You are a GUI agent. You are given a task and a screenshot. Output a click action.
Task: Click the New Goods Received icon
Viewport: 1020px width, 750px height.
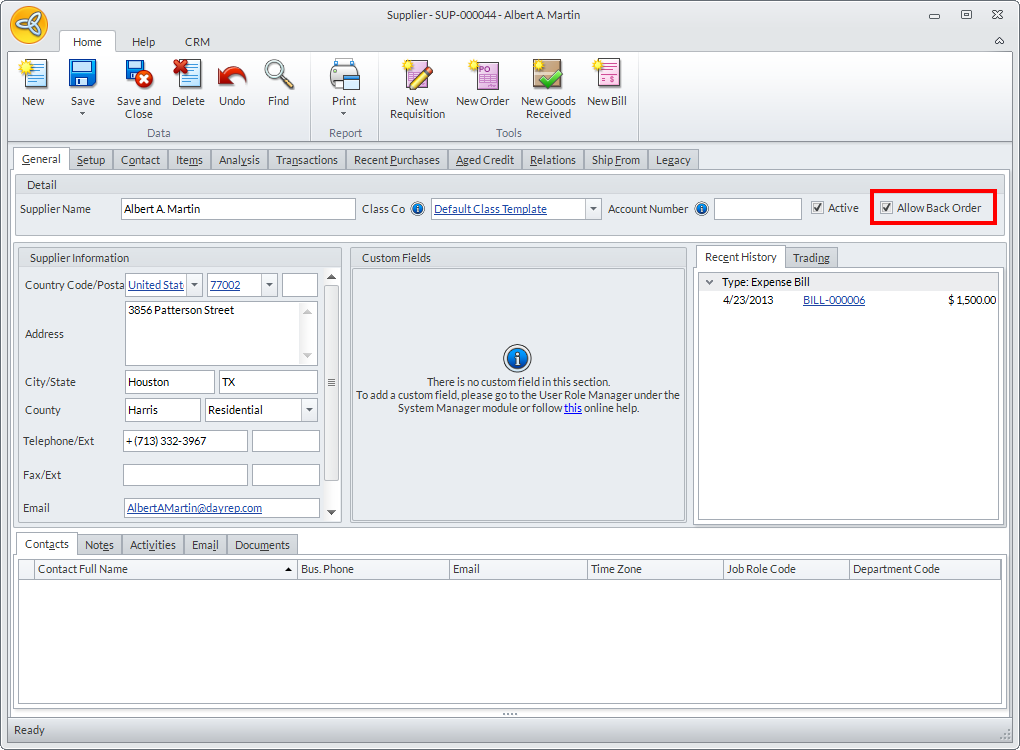tap(548, 76)
